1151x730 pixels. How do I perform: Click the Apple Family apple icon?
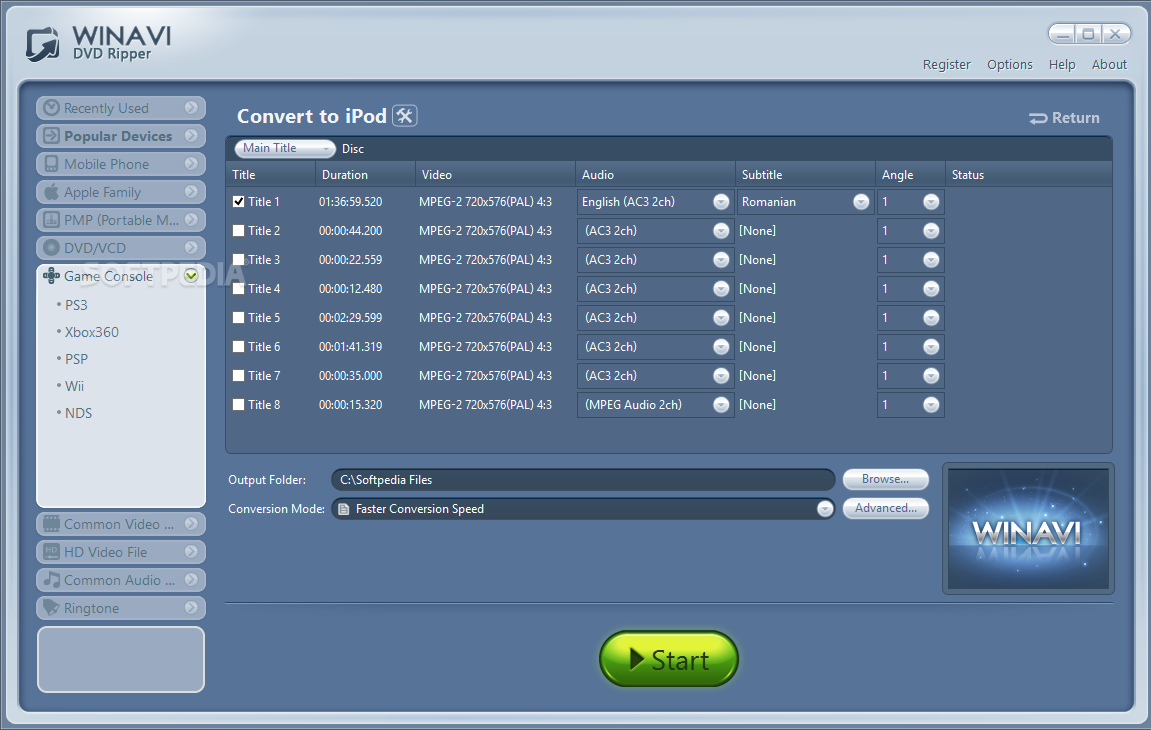51,192
